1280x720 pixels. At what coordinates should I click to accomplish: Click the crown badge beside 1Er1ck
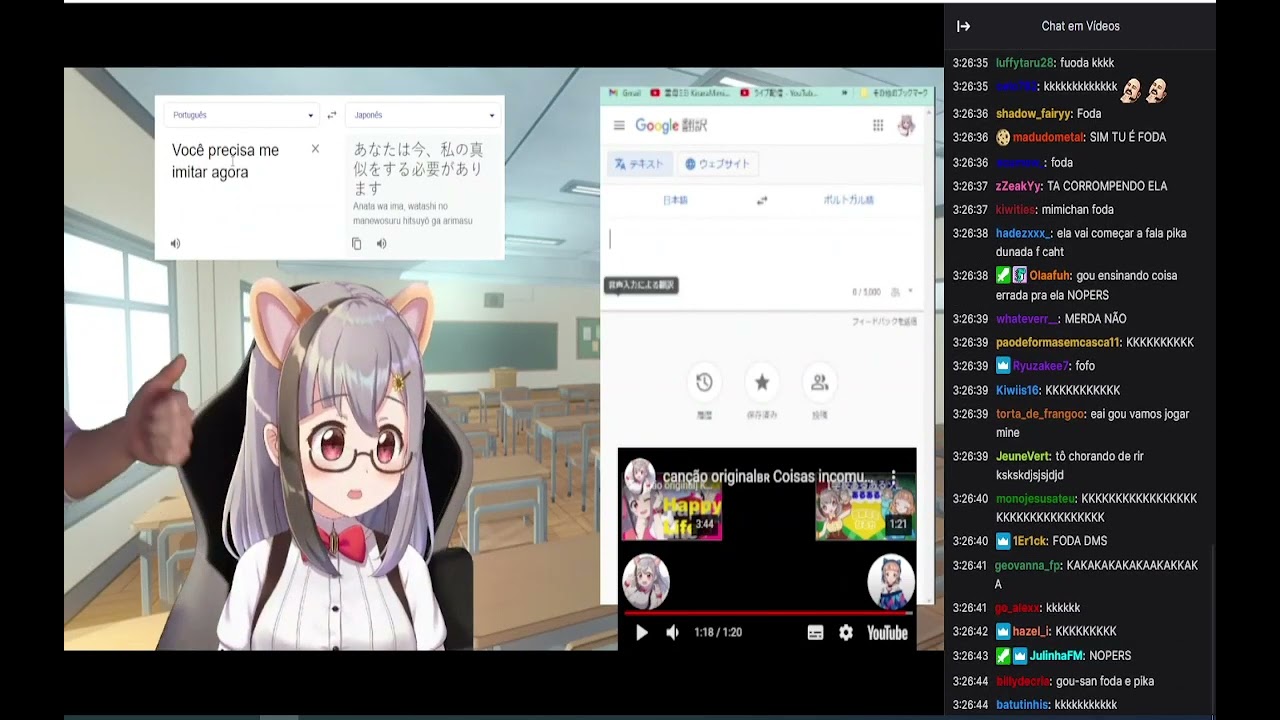tap(1003, 541)
